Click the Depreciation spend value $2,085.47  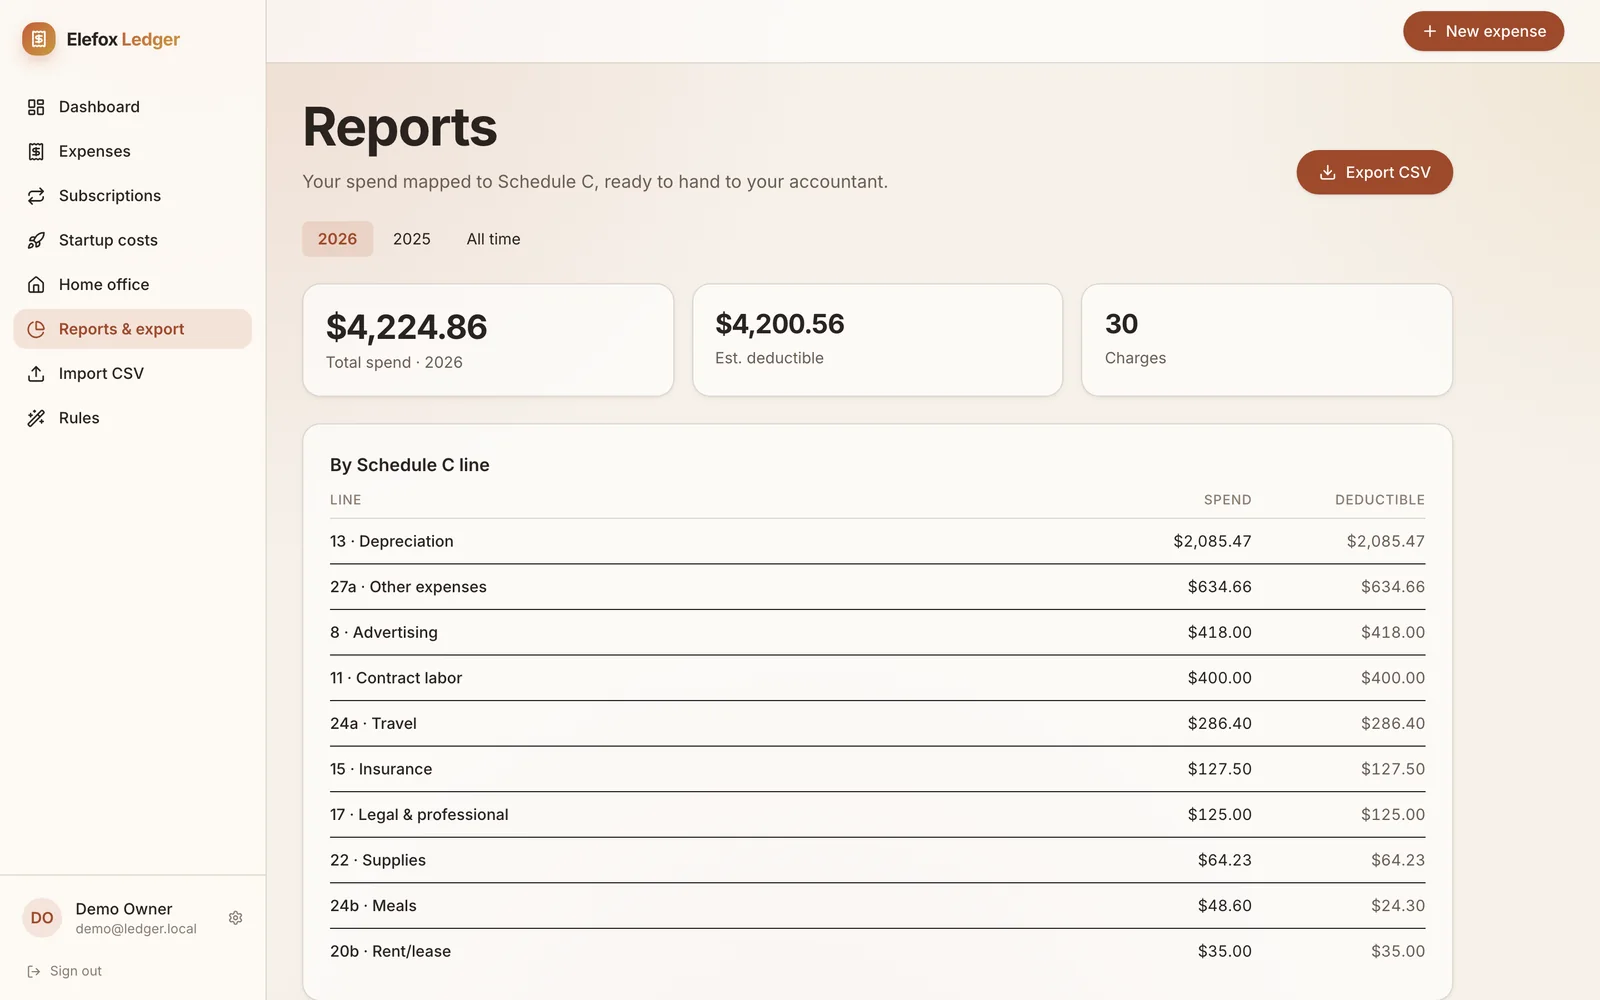click(x=1212, y=541)
